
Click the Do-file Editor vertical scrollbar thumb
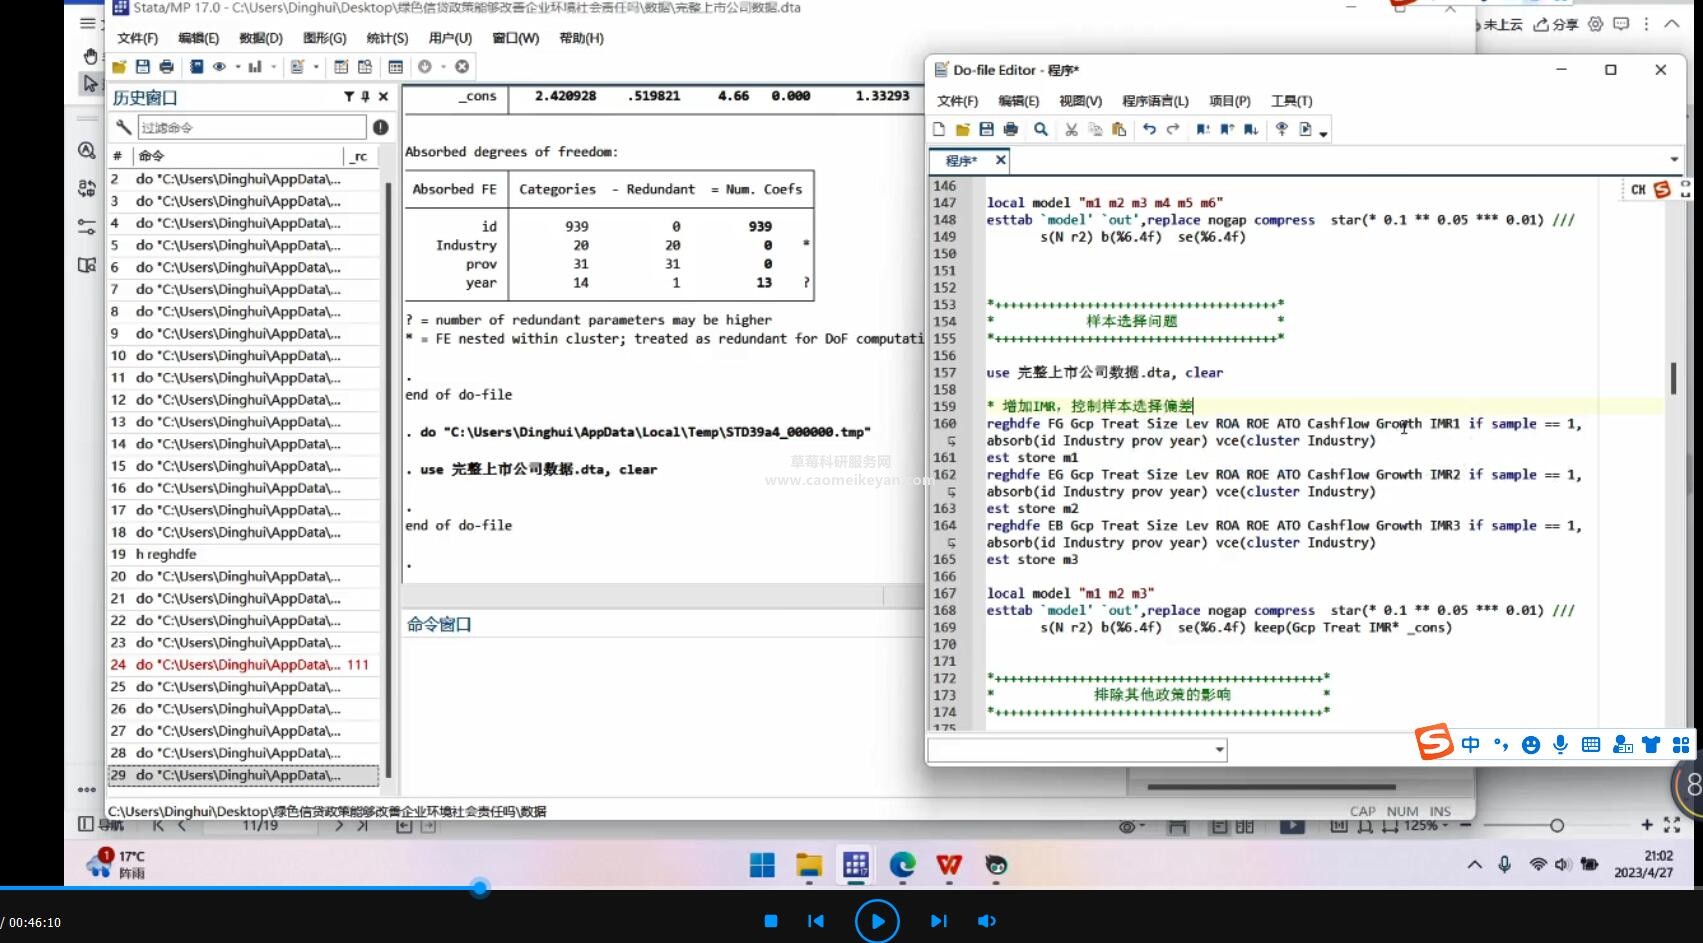[x=1672, y=378]
